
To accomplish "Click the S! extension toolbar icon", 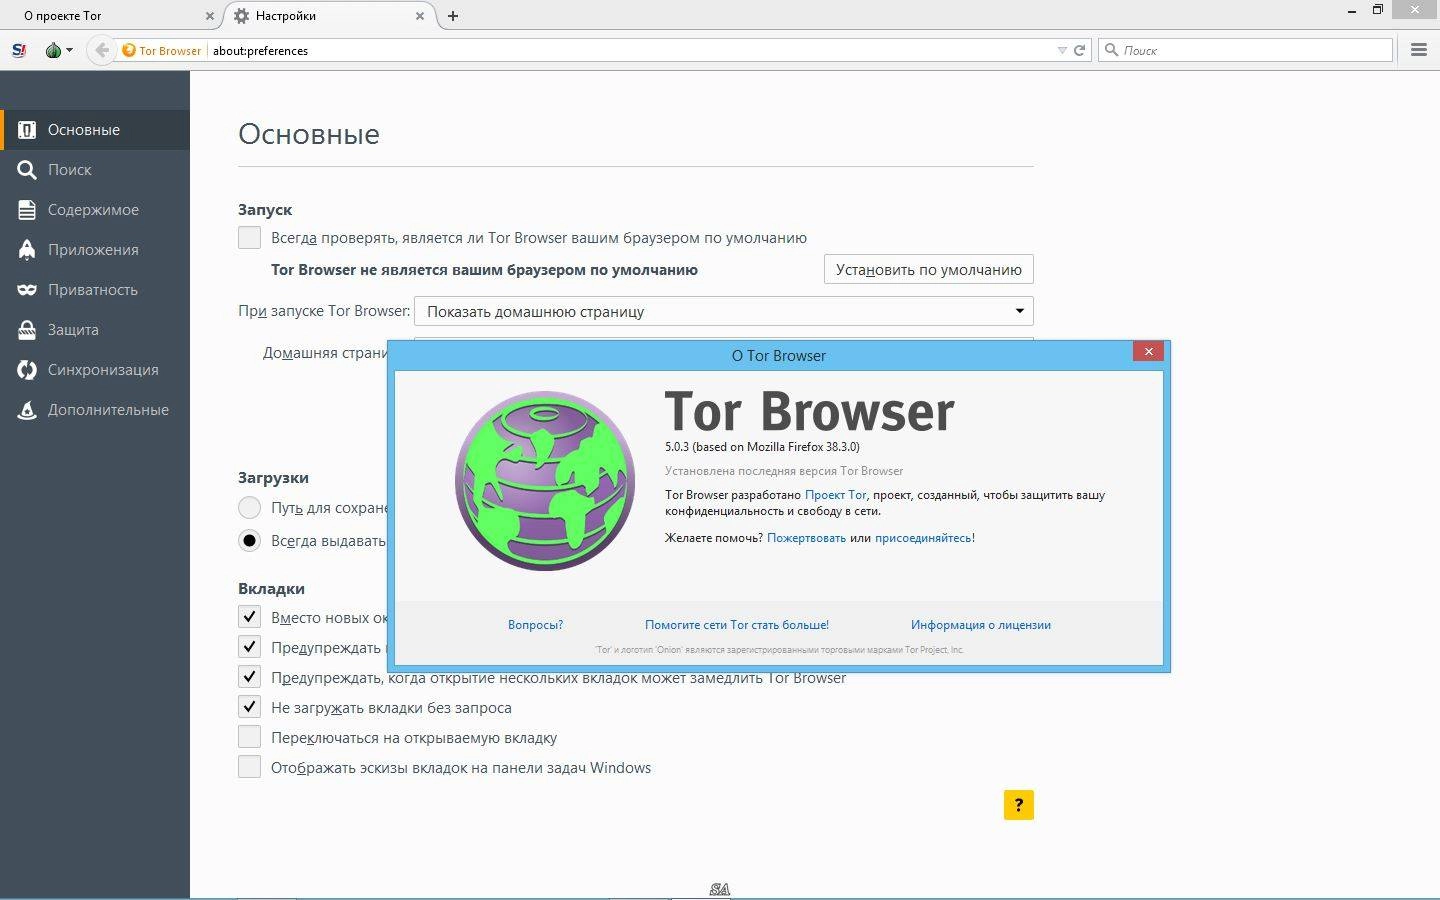I will tap(18, 50).
